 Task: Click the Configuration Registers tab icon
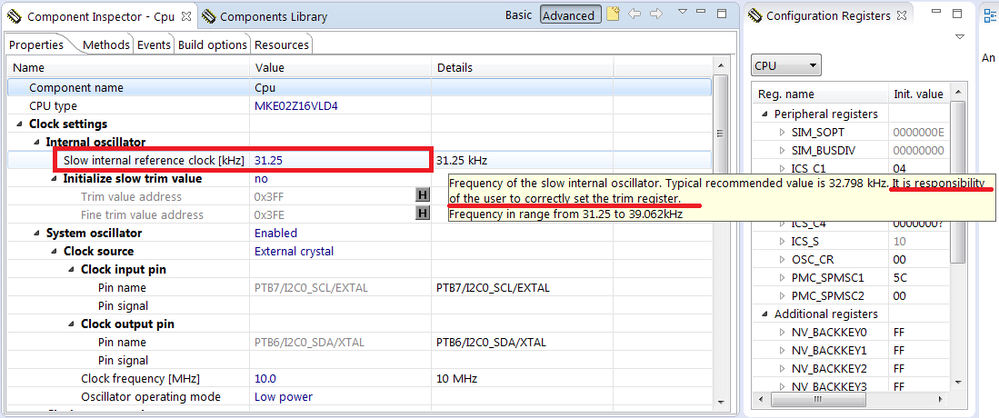click(x=756, y=15)
